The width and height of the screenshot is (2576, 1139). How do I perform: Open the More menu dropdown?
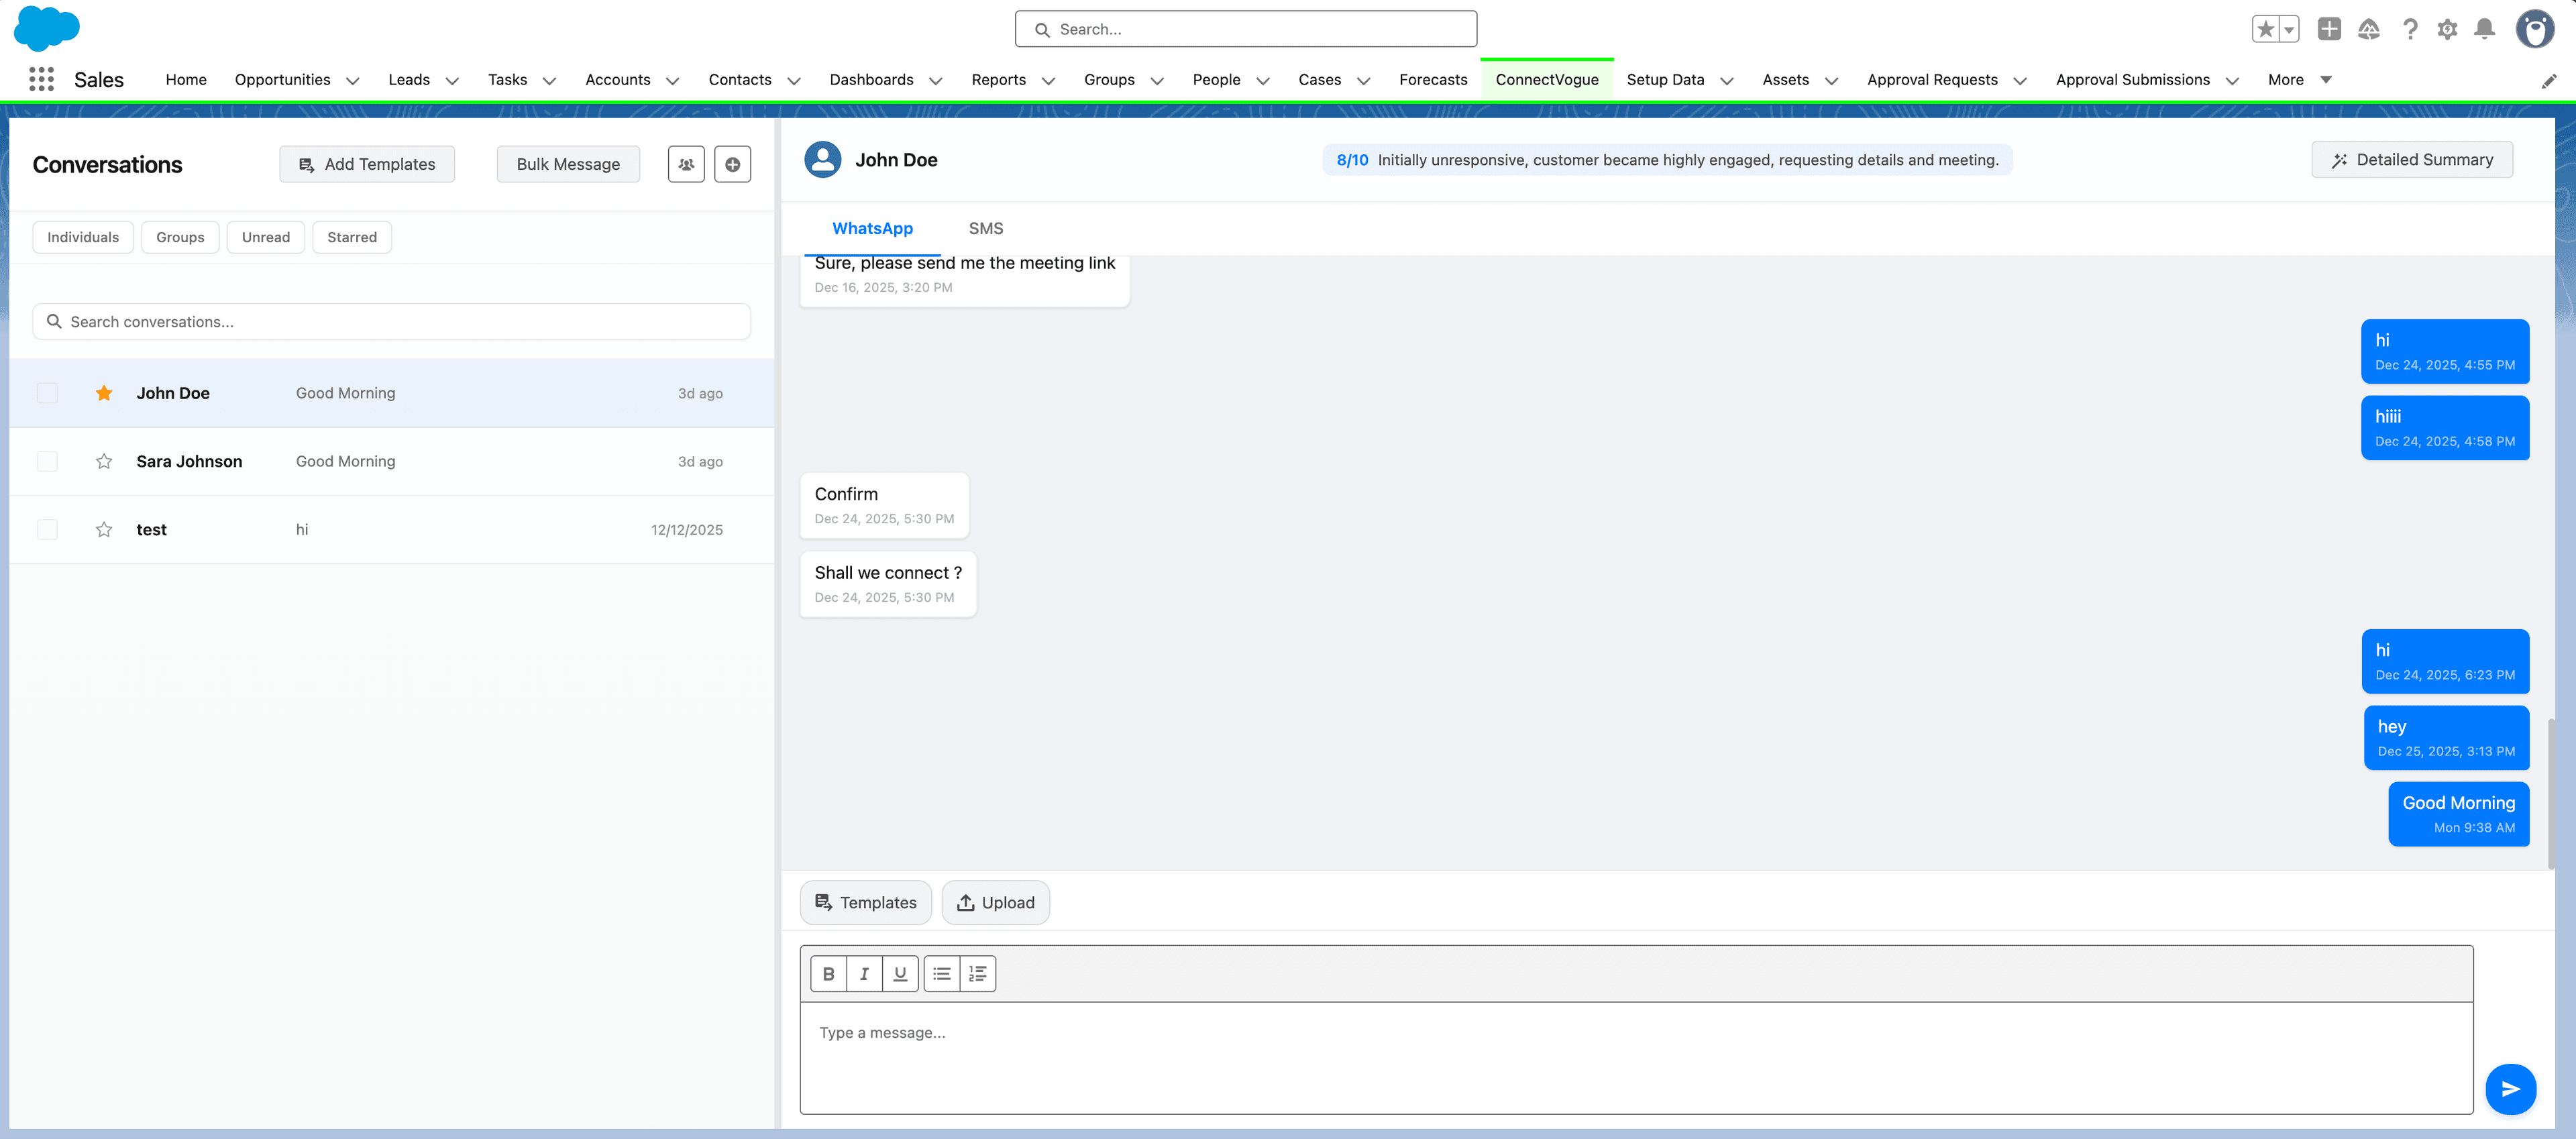tap(2325, 79)
